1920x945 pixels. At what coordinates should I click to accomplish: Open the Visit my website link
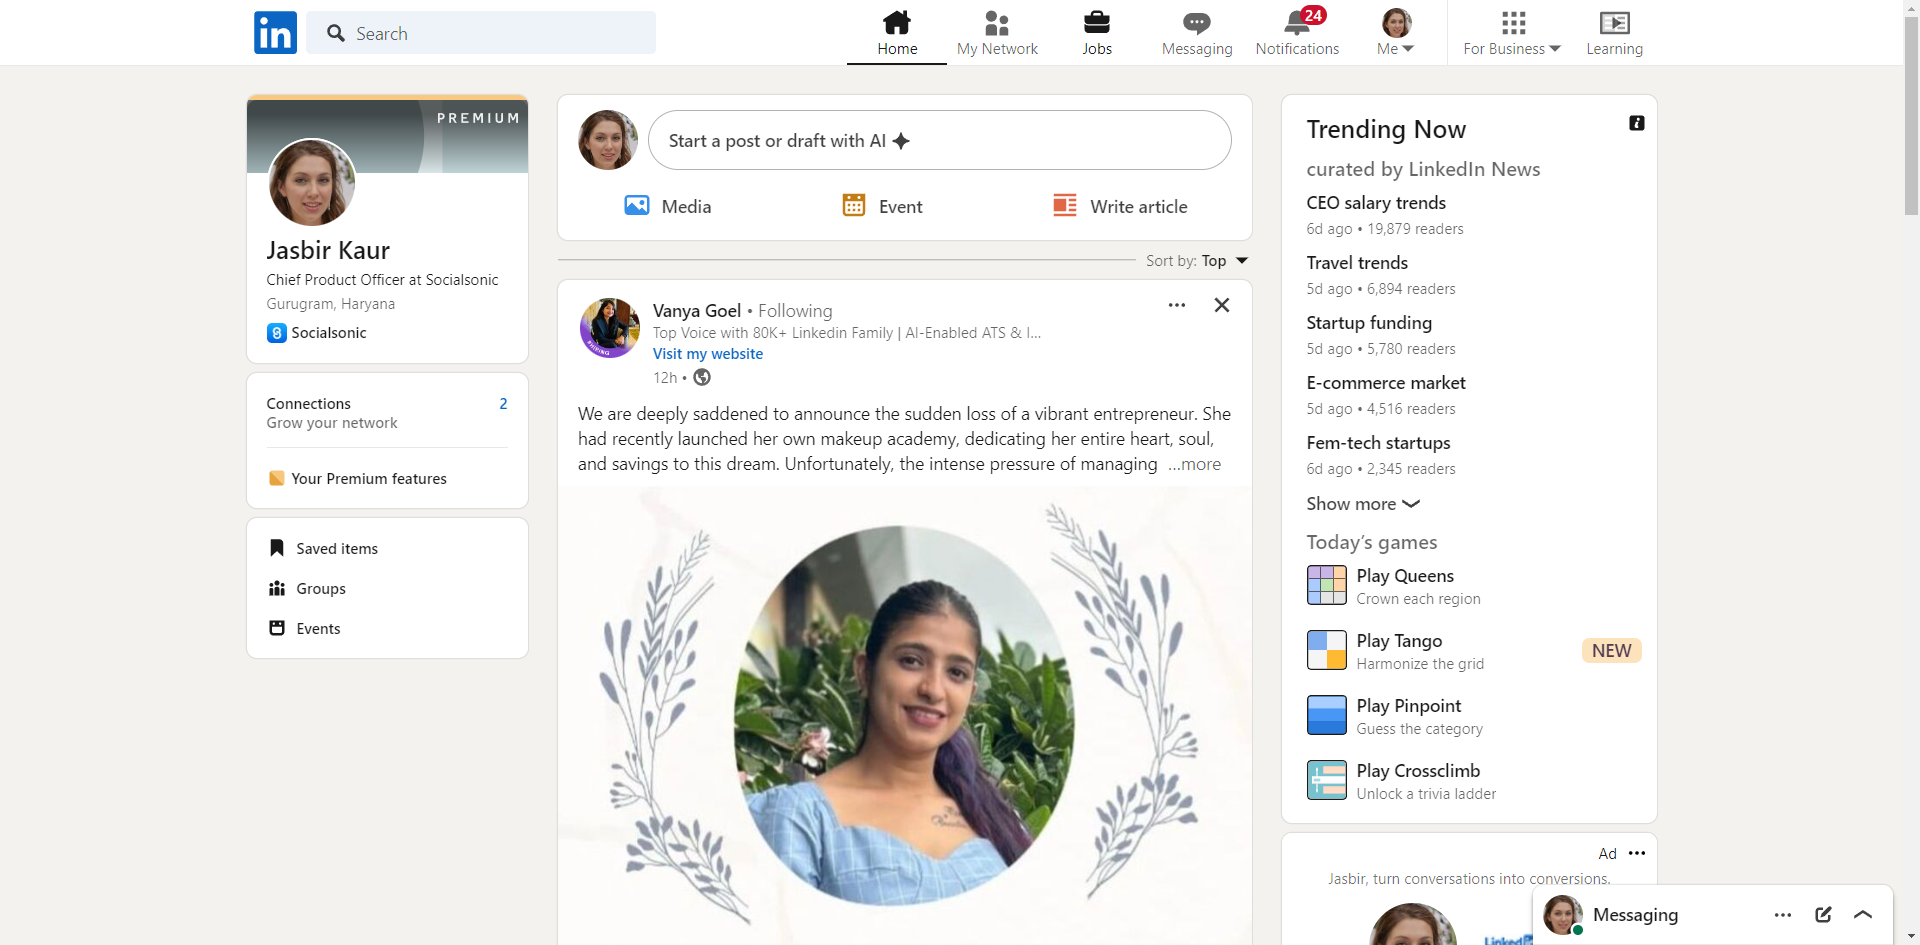(x=707, y=354)
